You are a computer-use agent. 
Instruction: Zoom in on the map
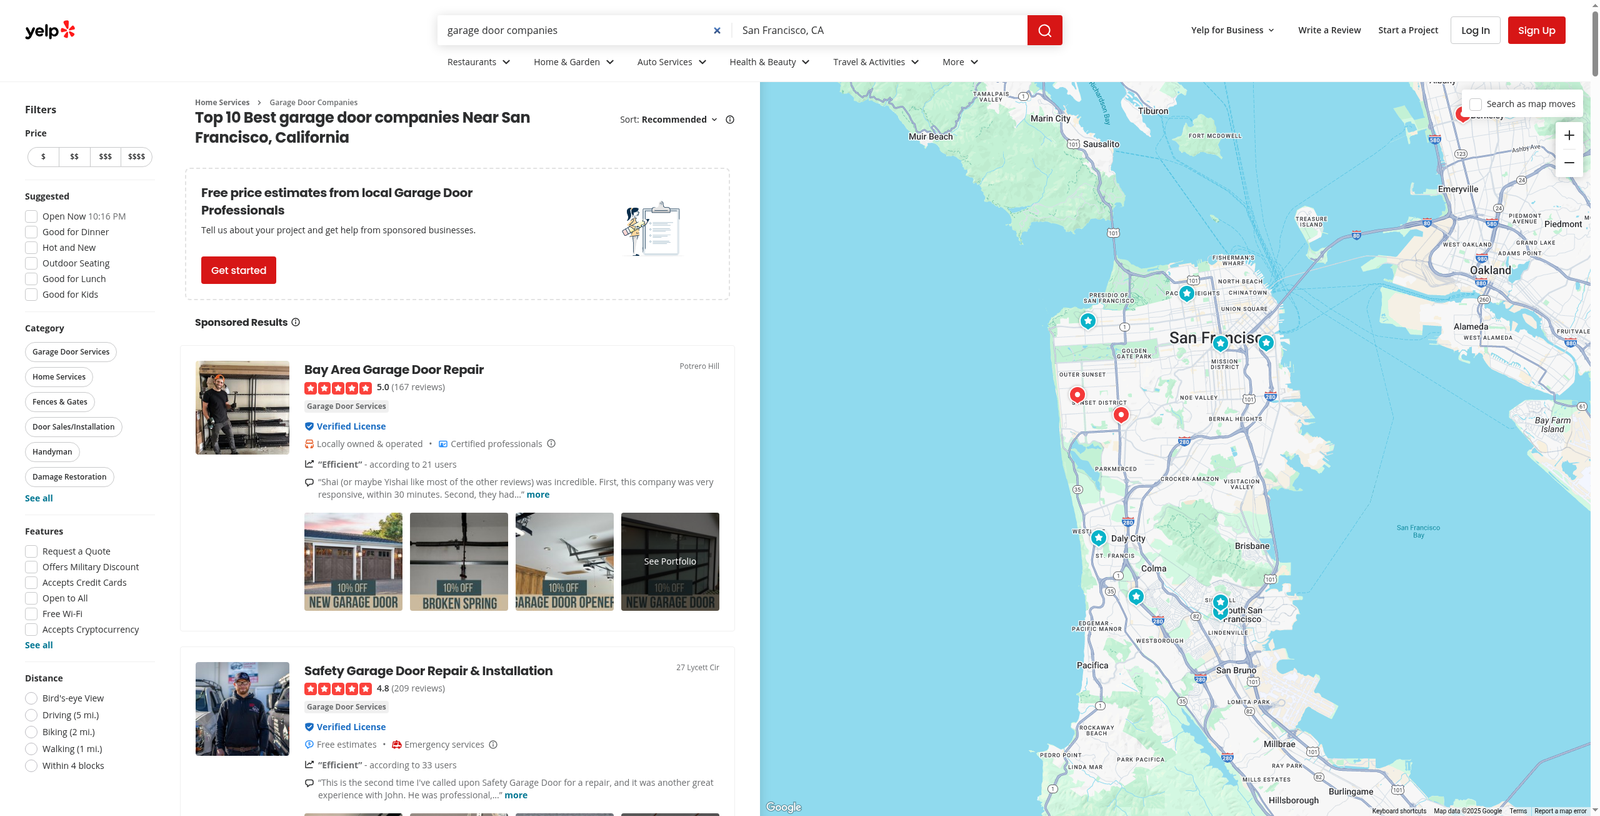coord(1569,135)
